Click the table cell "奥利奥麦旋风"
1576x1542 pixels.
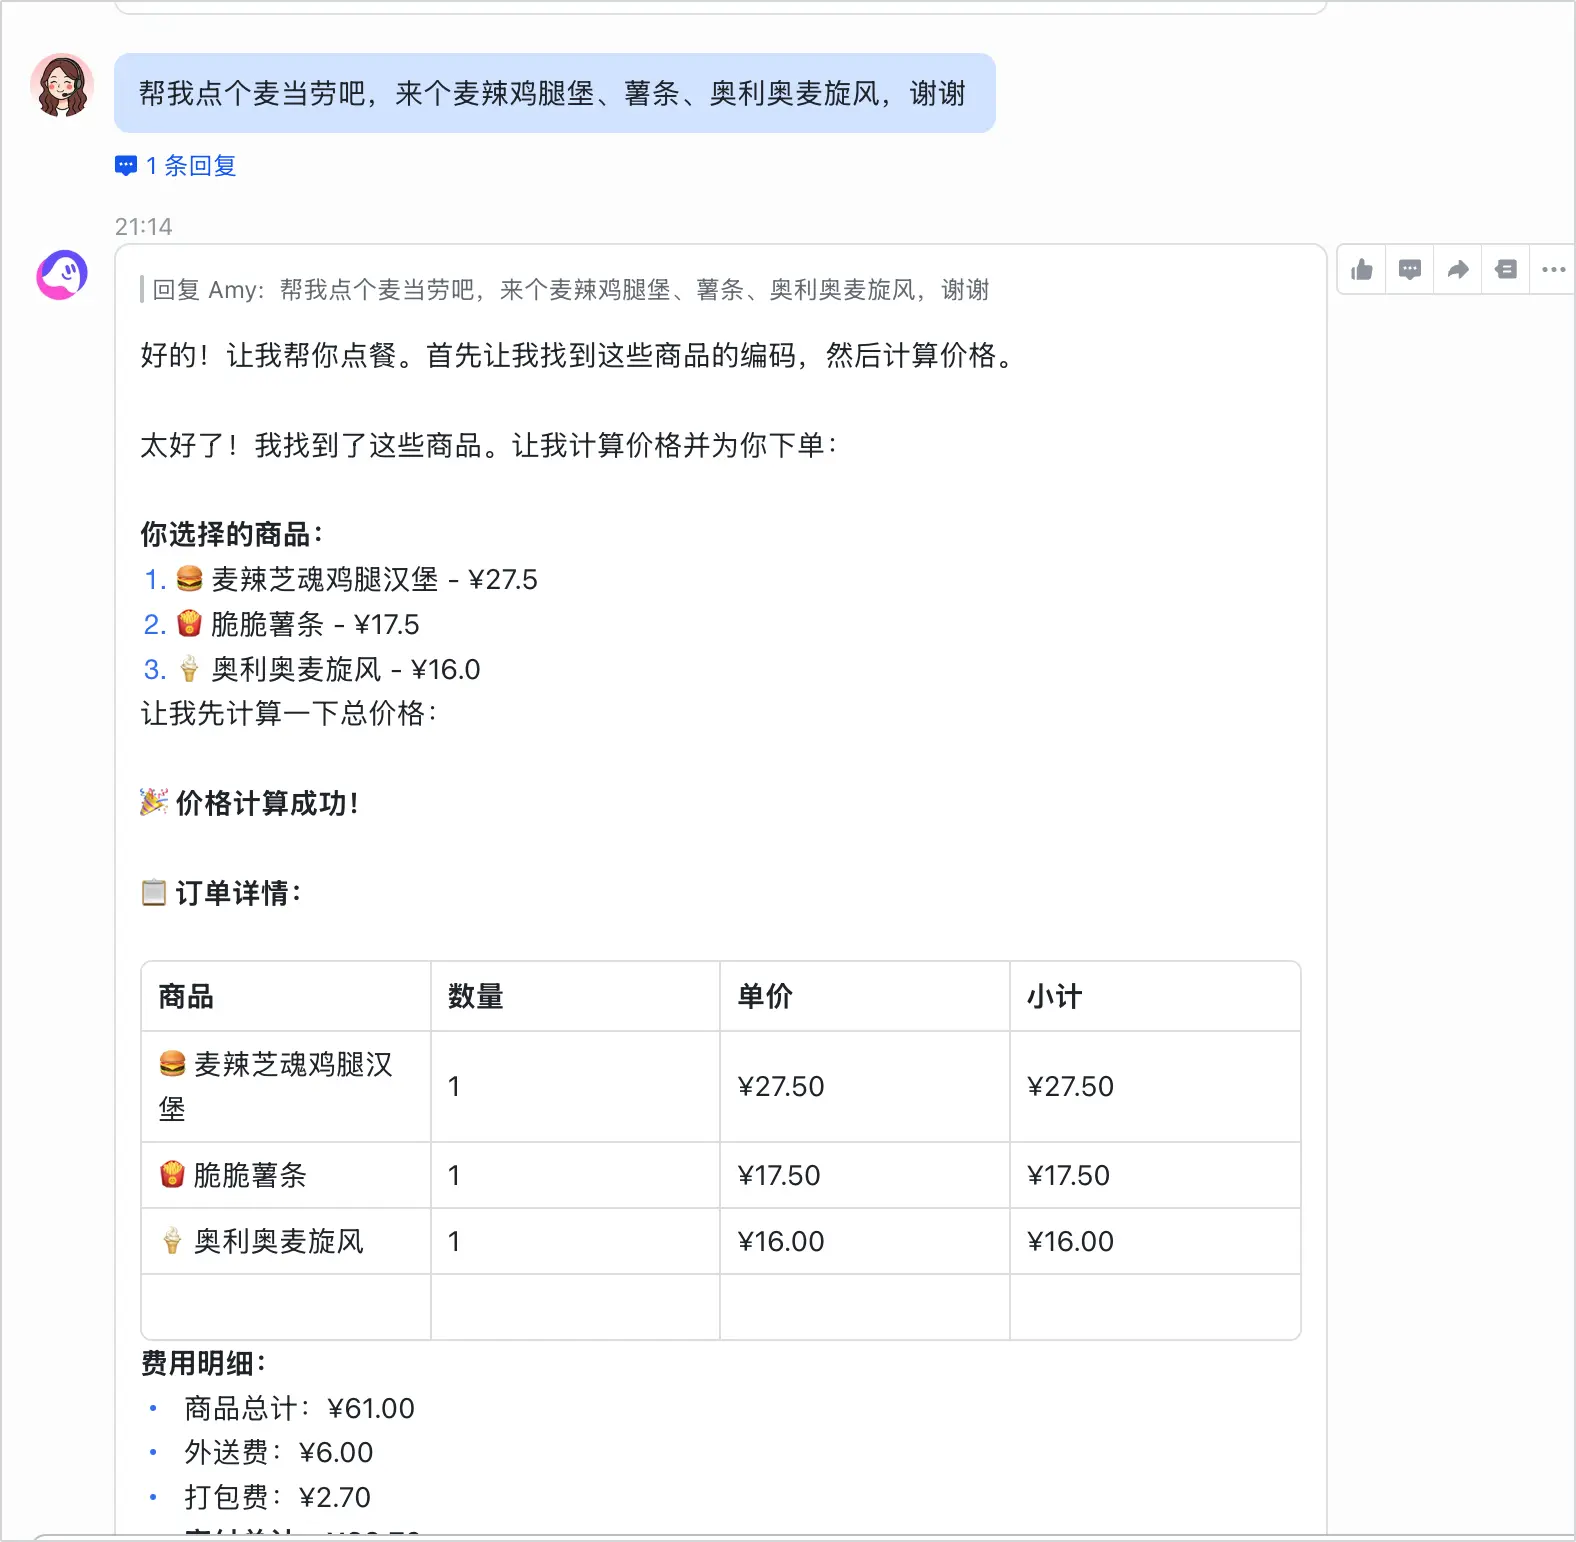point(286,1241)
